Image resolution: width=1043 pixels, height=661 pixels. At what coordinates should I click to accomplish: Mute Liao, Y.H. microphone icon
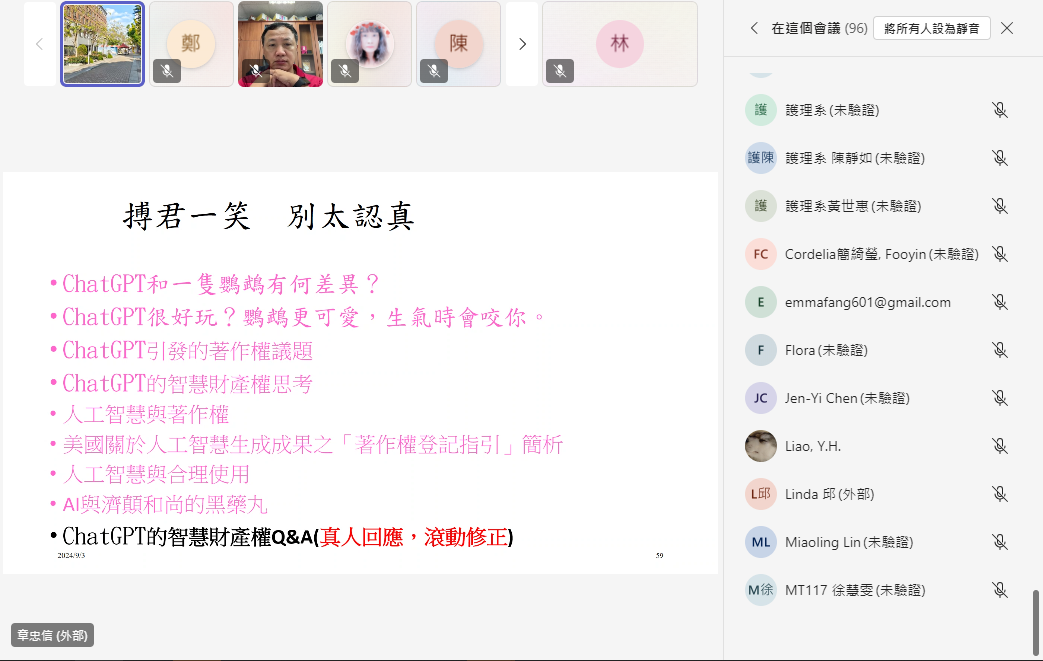pos(999,446)
